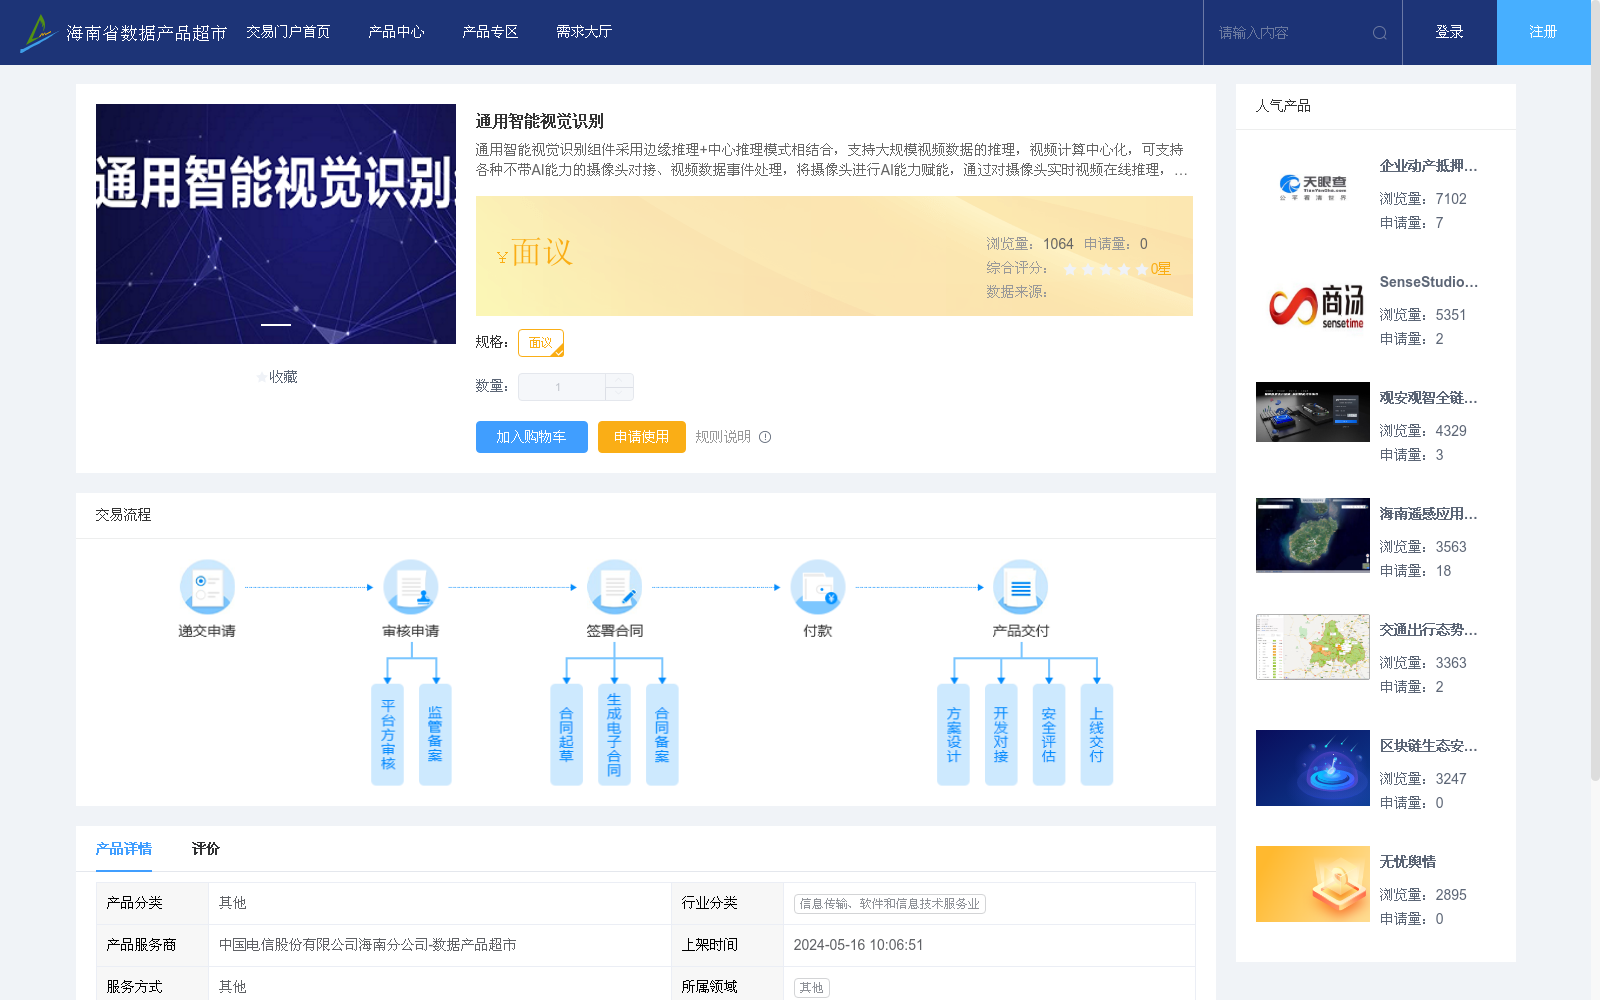
Task: Open 产品专区 in the navigation
Action: (490, 32)
